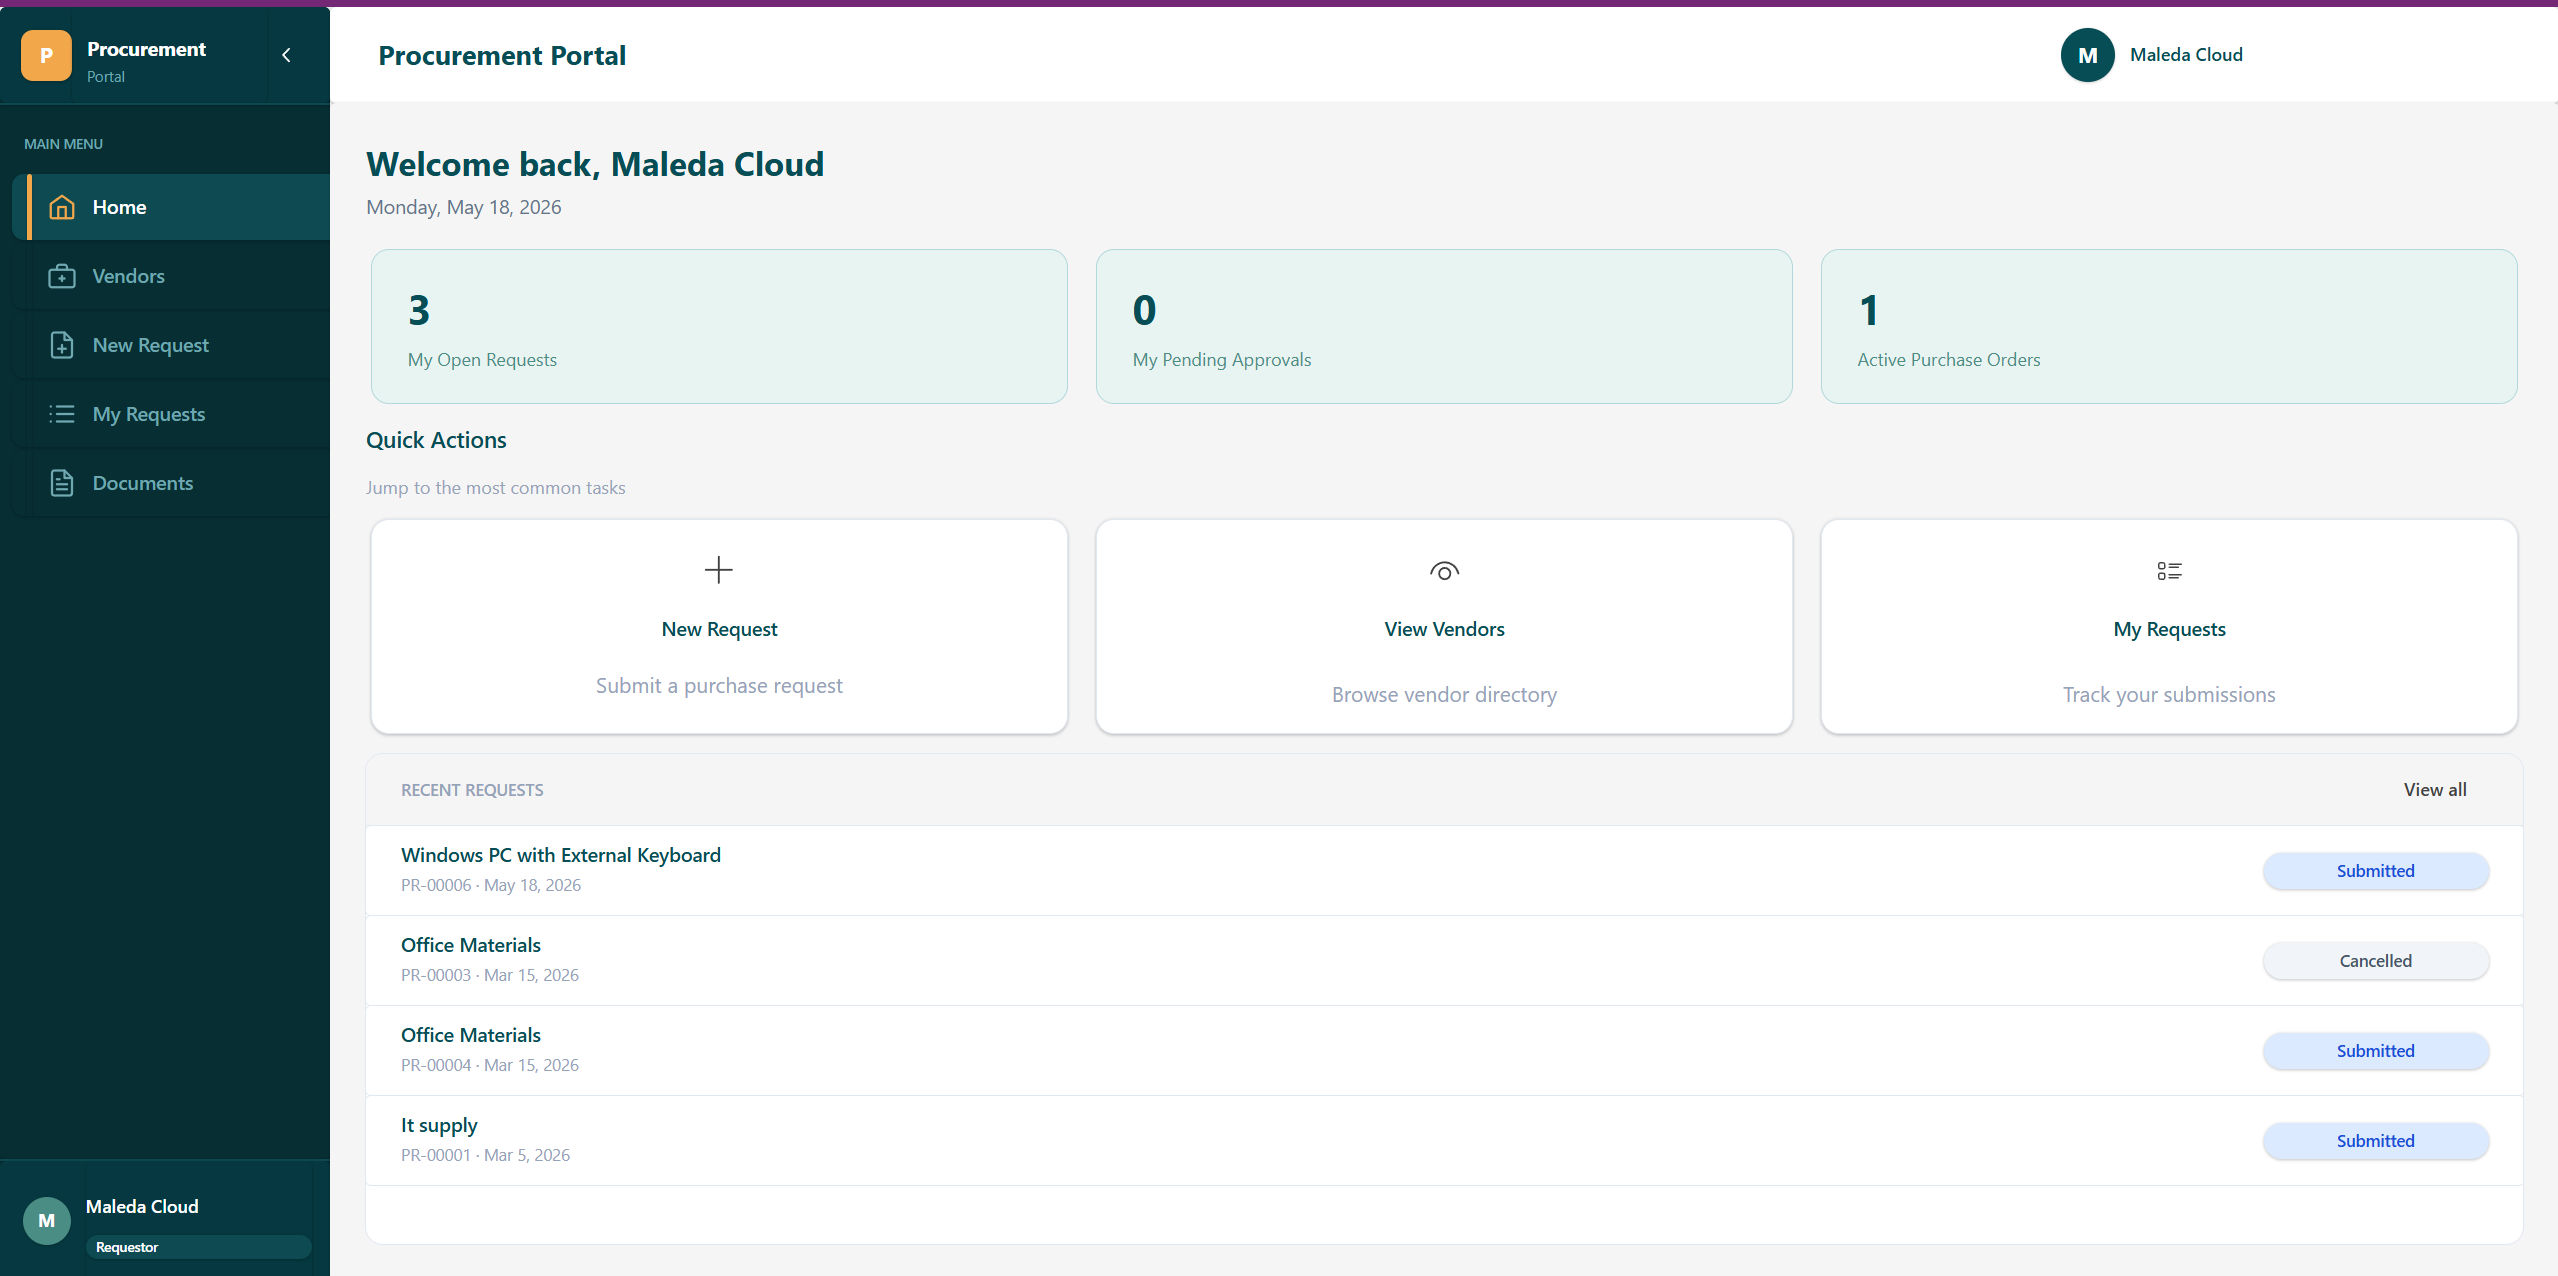Click 'Submit a purchase request' text
This screenshot has width=2558, height=1276.
[x=719, y=686]
